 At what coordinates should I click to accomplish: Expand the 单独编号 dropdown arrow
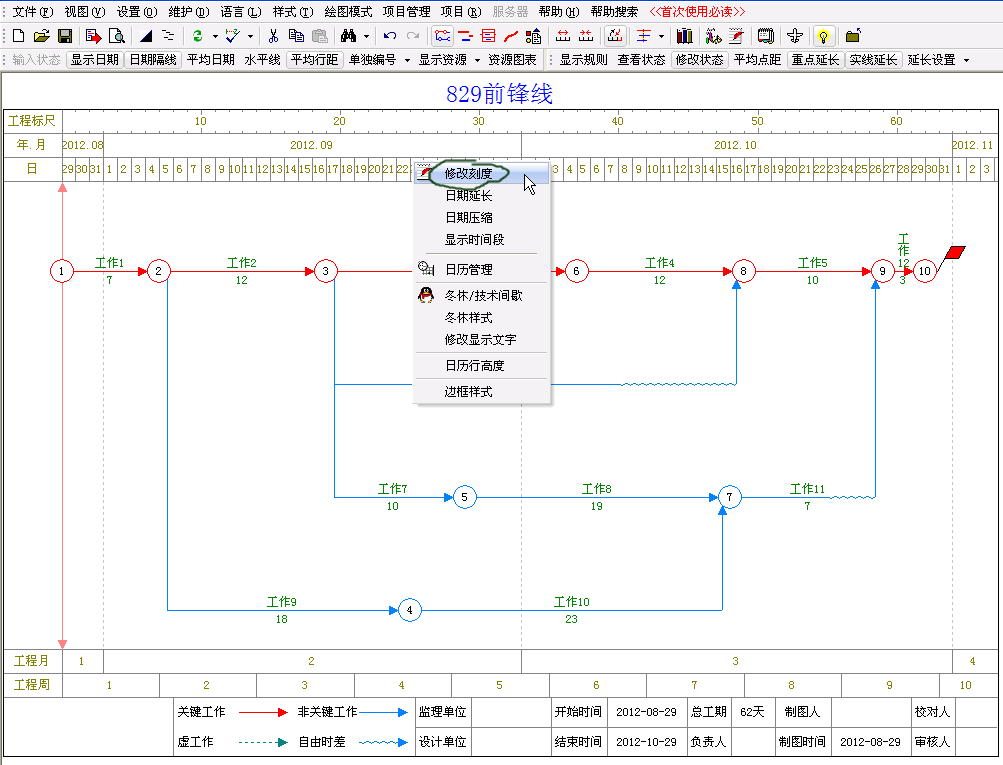(x=407, y=60)
